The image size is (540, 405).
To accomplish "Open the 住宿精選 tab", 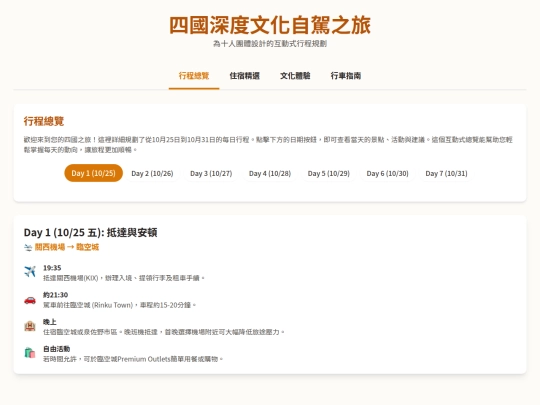I will (245, 76).
